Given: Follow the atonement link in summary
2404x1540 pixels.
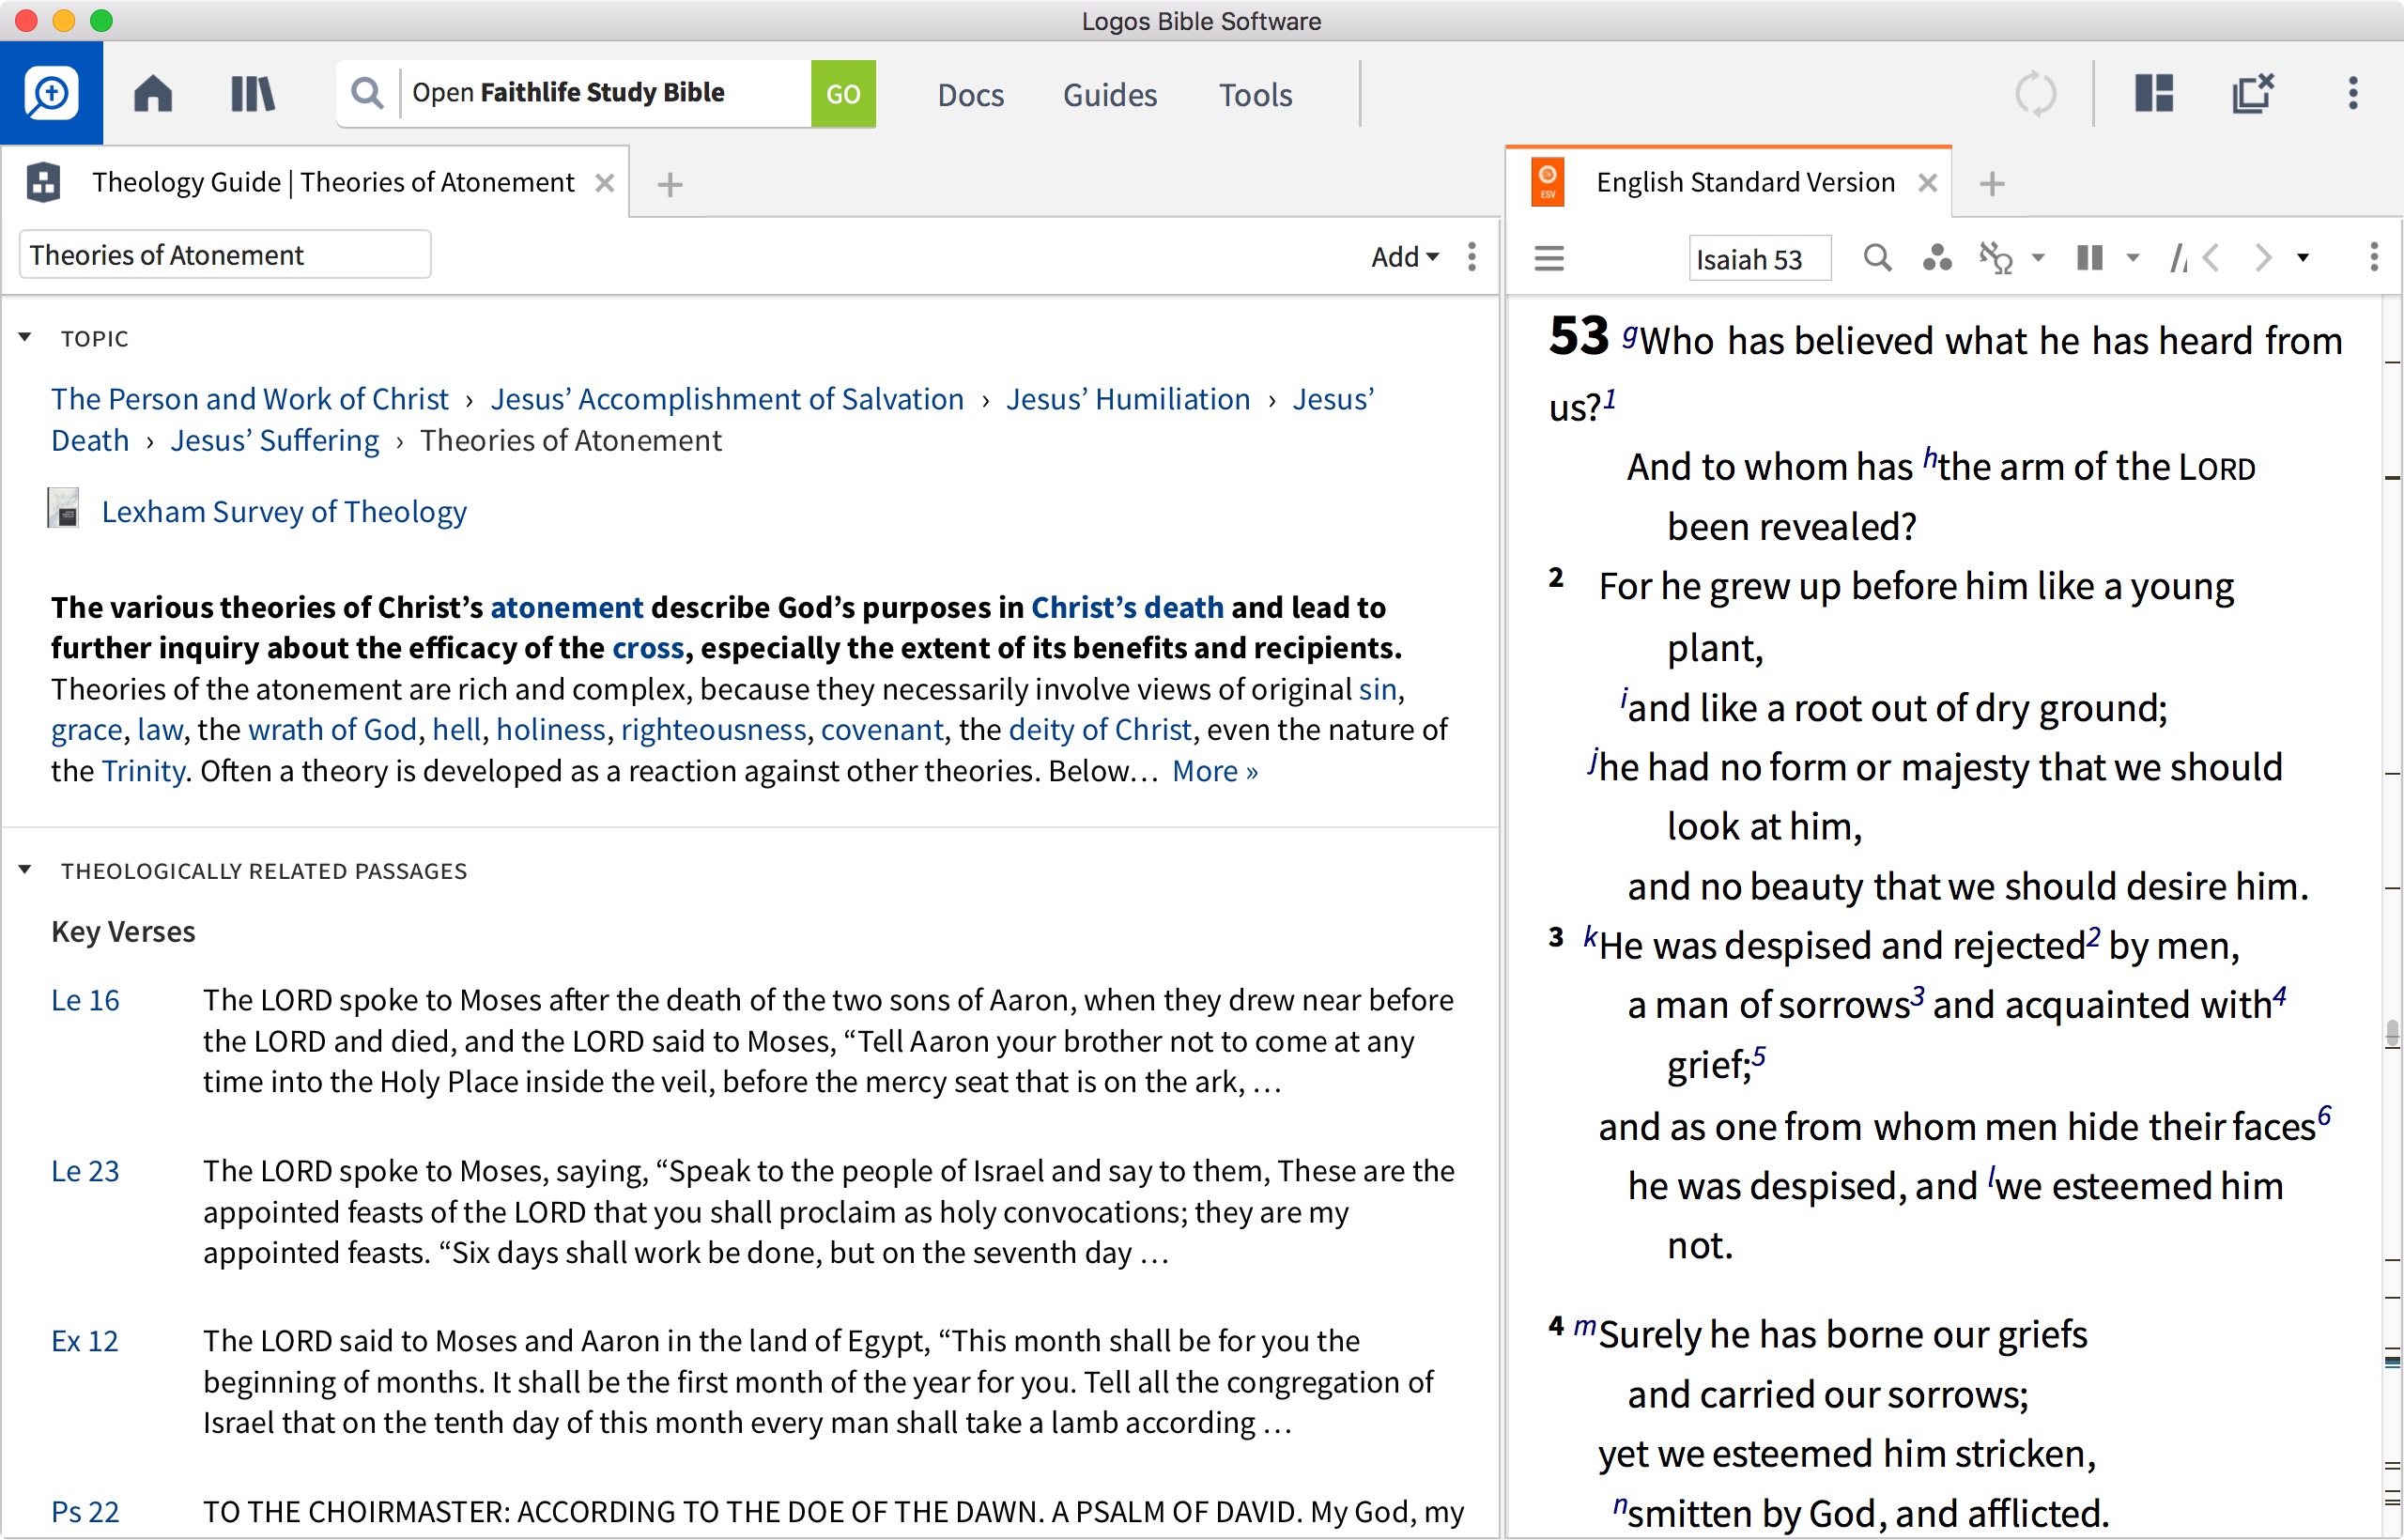Looking at the screenshot, I should pyautogui.click(x=566, y=607).
